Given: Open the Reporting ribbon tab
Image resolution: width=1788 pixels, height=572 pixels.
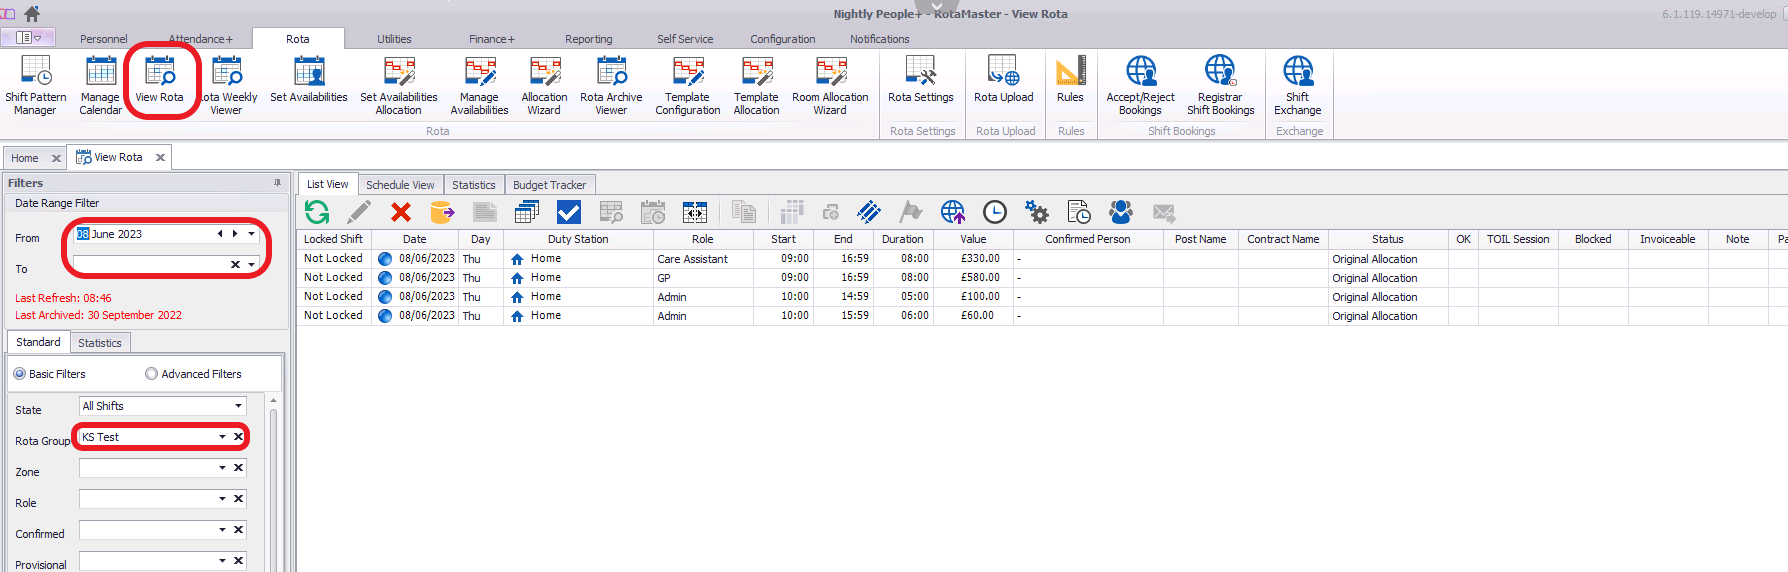Looking at the screenshot, I should click(588, 39).
